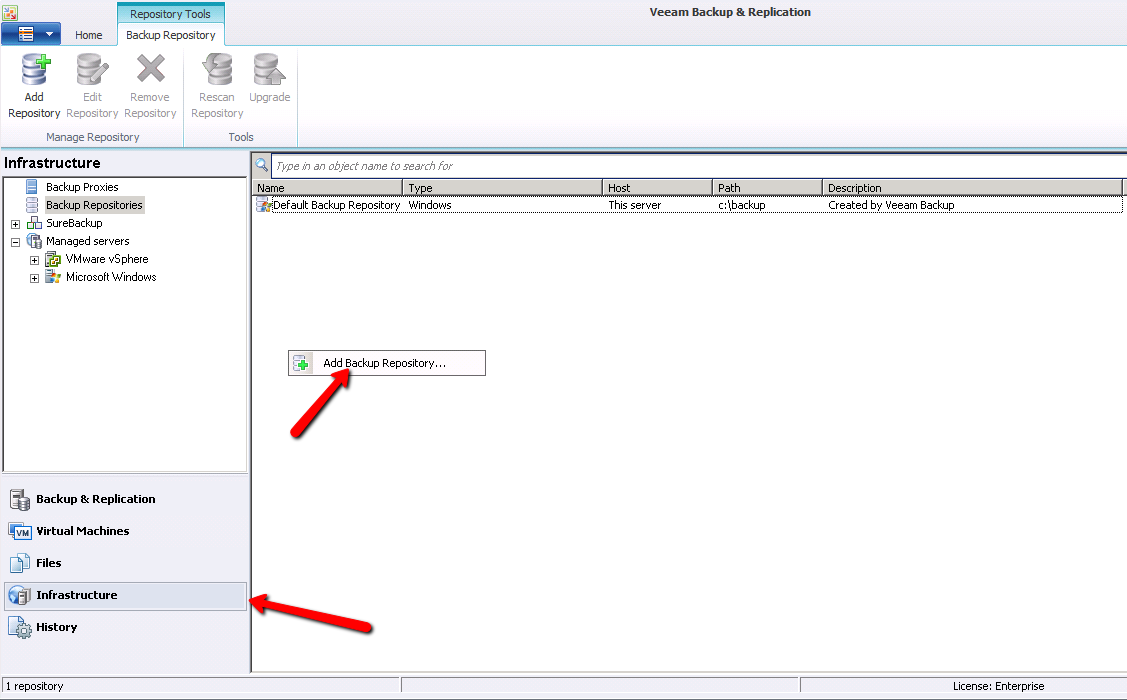Sort by the Type column header
1127x700 pixels.
click(502, 188)
